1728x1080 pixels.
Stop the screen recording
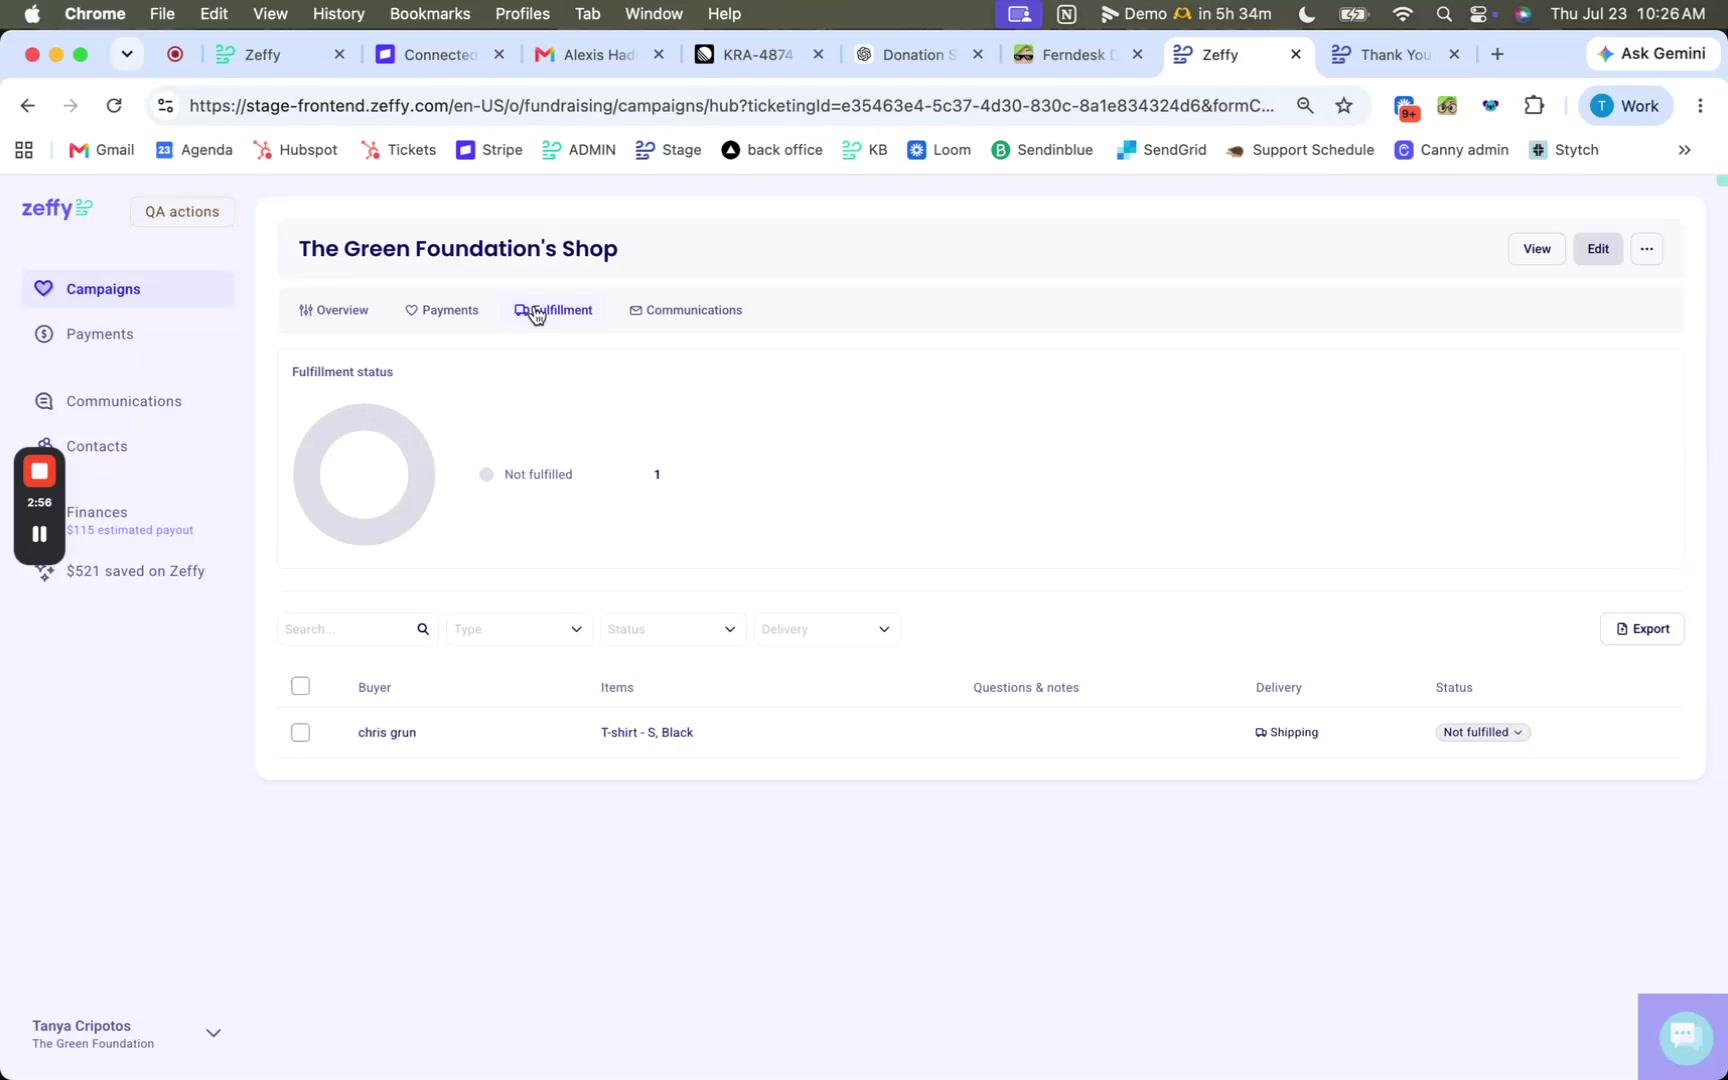pyautogui.click(x=40, y=471)
